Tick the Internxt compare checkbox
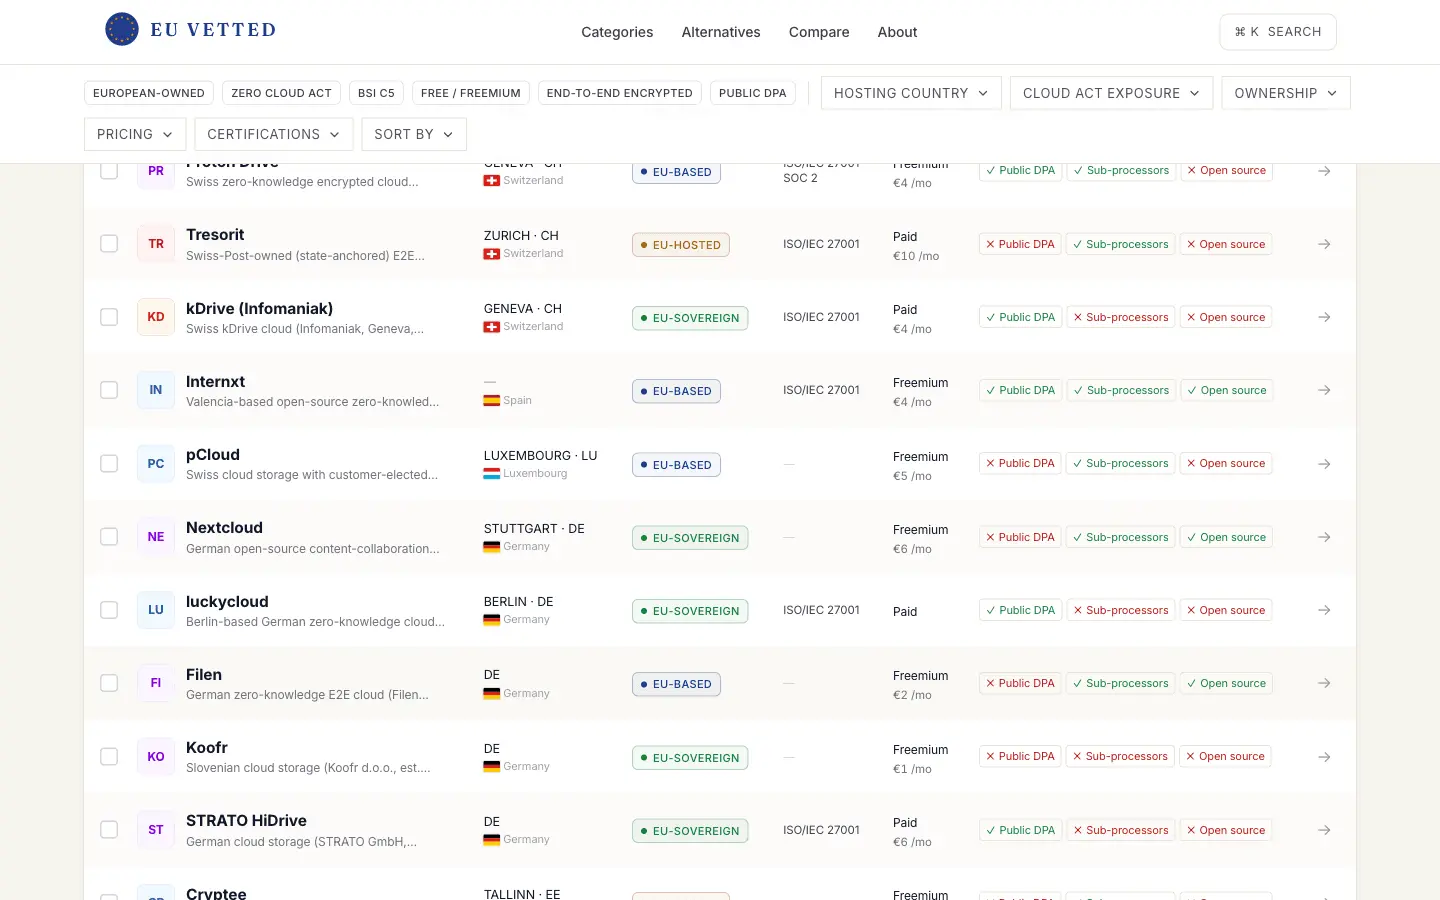Screen dimensions: 1440x900 (x=109, y=390)
